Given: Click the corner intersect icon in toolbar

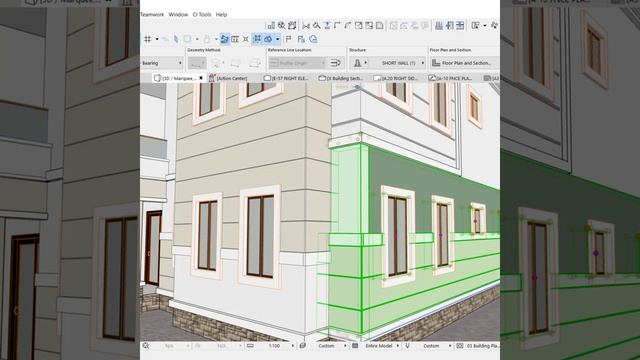Looking at the screenshot, I should 337,25.
